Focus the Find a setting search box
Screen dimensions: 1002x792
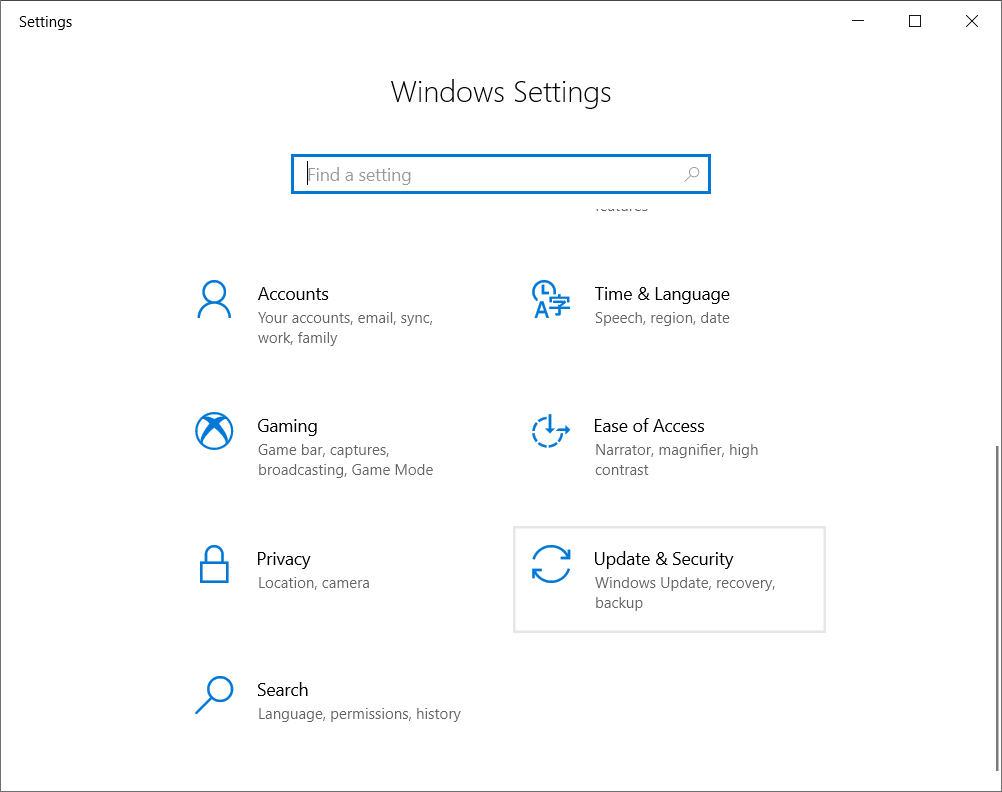point(500,174)
